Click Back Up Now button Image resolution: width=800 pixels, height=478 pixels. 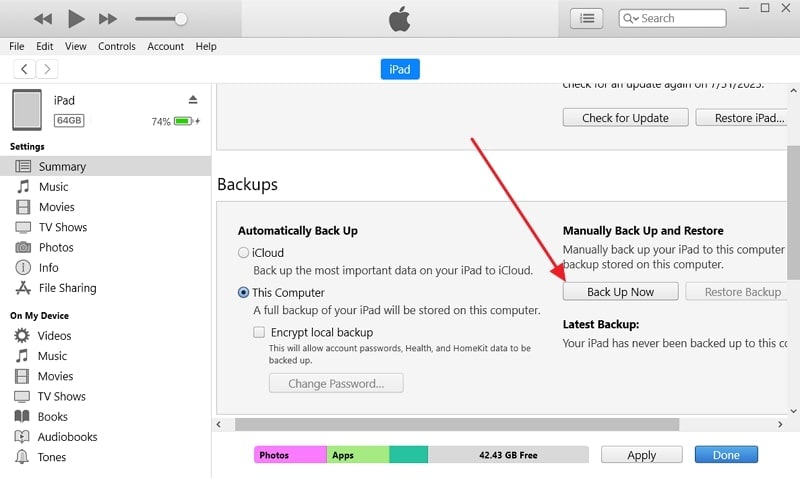click(x=620, y=292)
